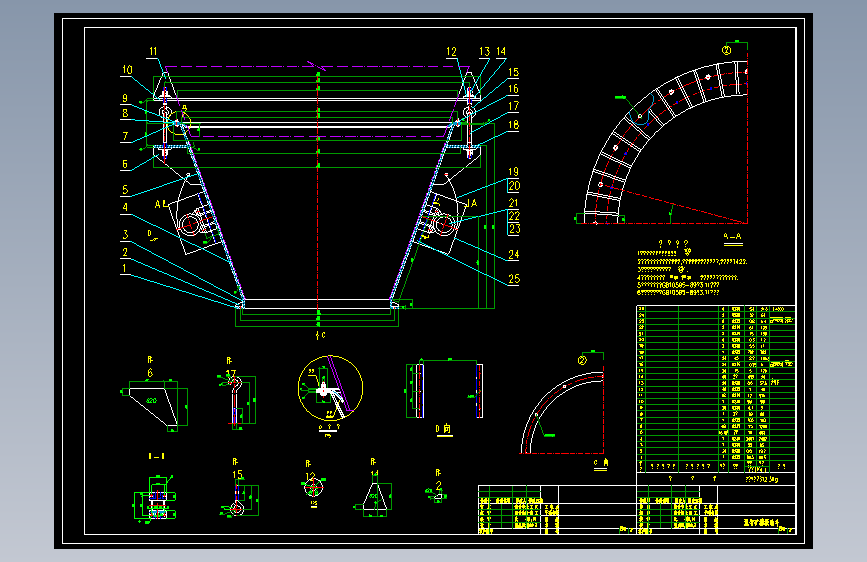This screenshot has height=562, width=867.
Task: Click callout number 24 on right side
Action: [514, 254]
